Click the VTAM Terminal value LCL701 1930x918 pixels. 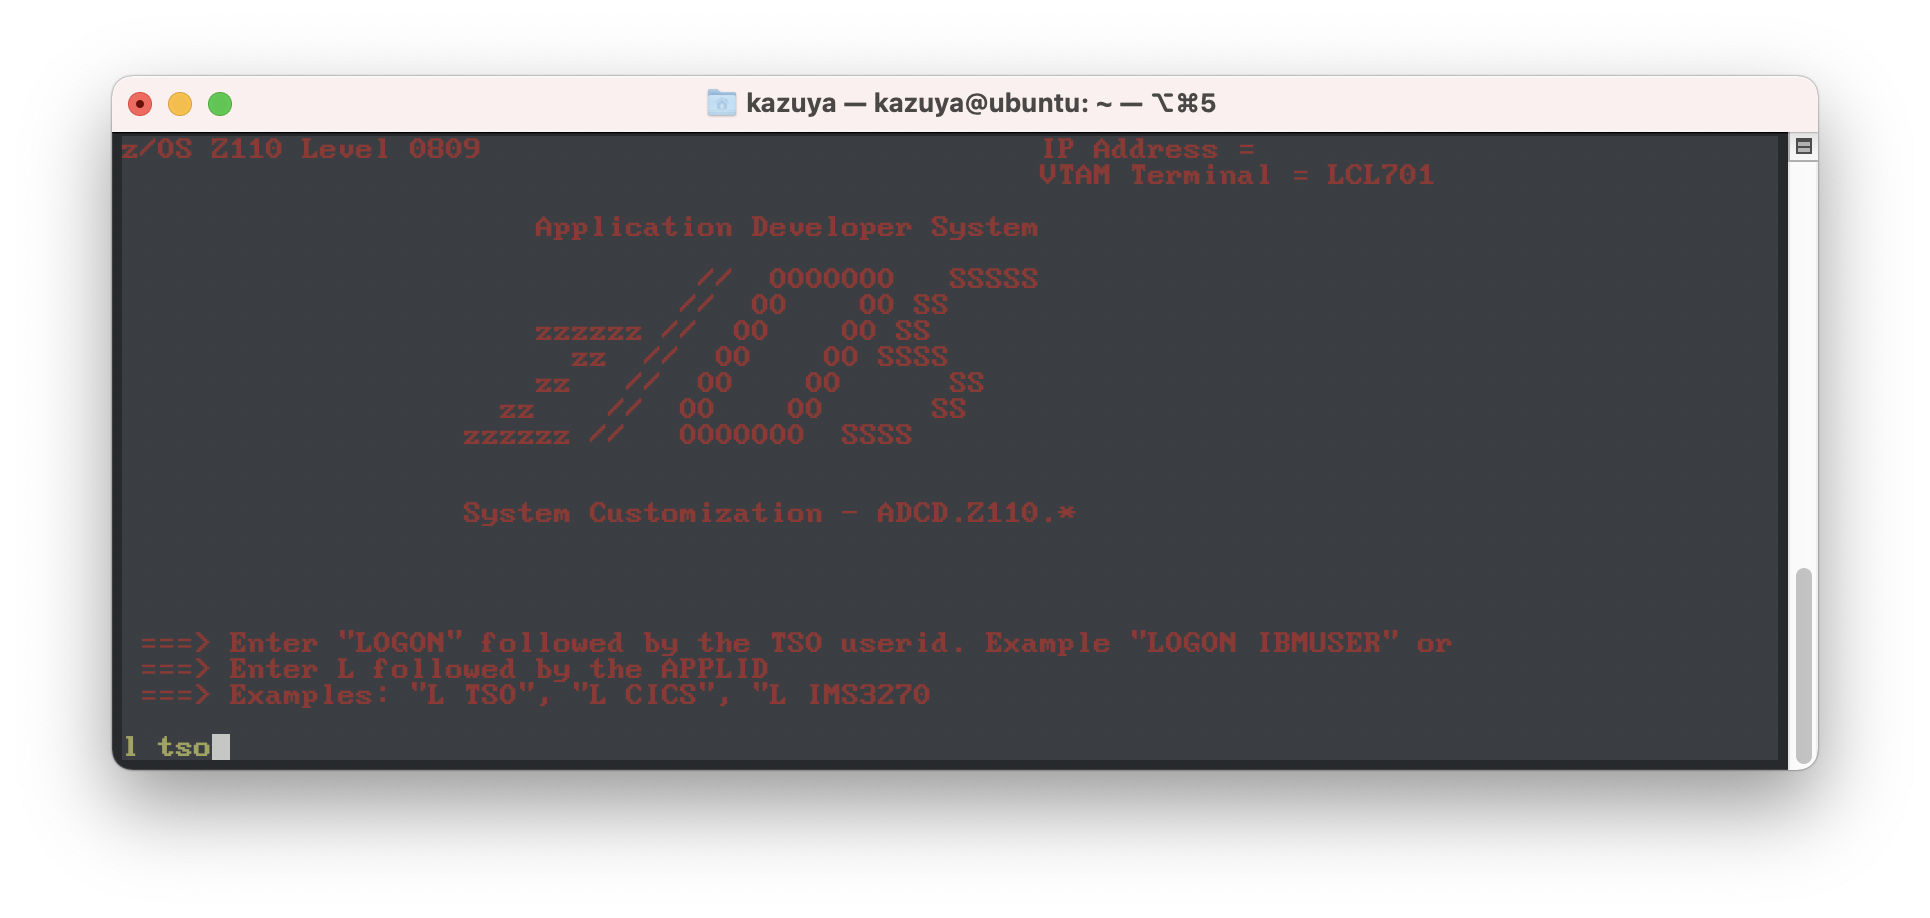pos(1380,175)
